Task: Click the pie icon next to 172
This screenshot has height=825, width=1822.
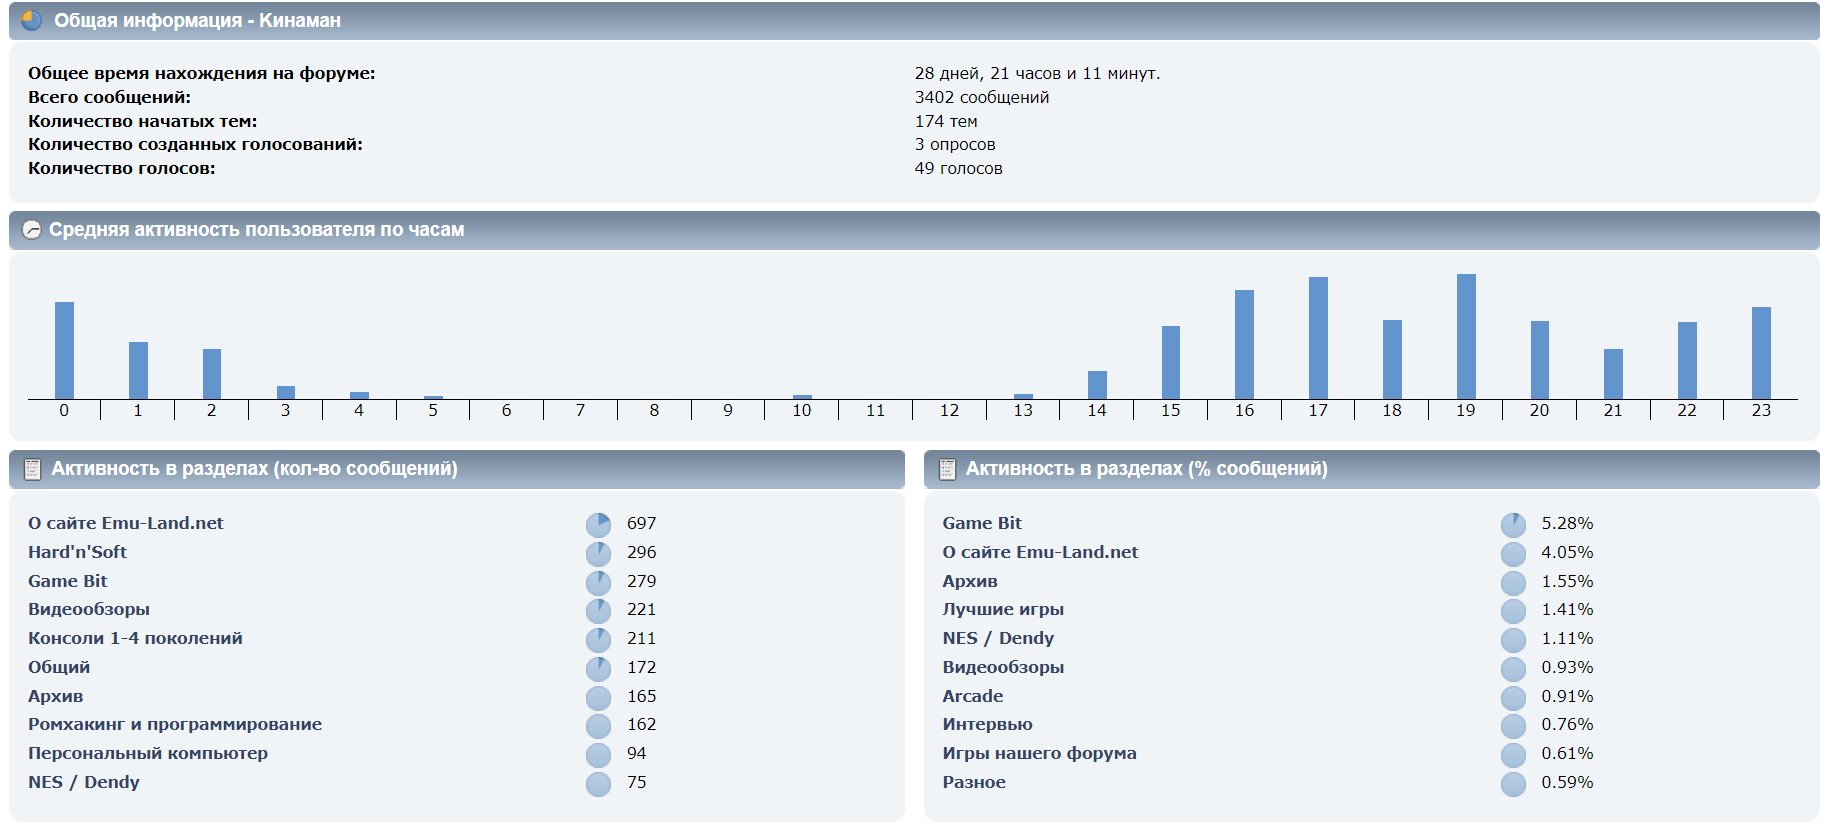Action: click(x=598, y=669)
